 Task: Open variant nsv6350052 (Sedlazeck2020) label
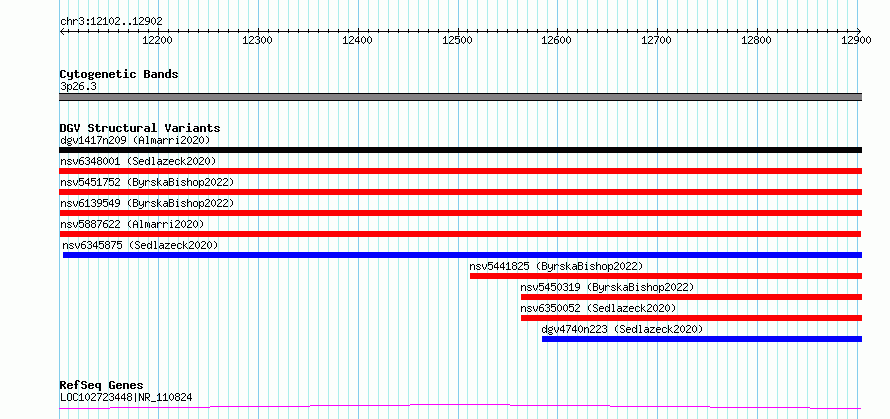[x=598, y=308]
